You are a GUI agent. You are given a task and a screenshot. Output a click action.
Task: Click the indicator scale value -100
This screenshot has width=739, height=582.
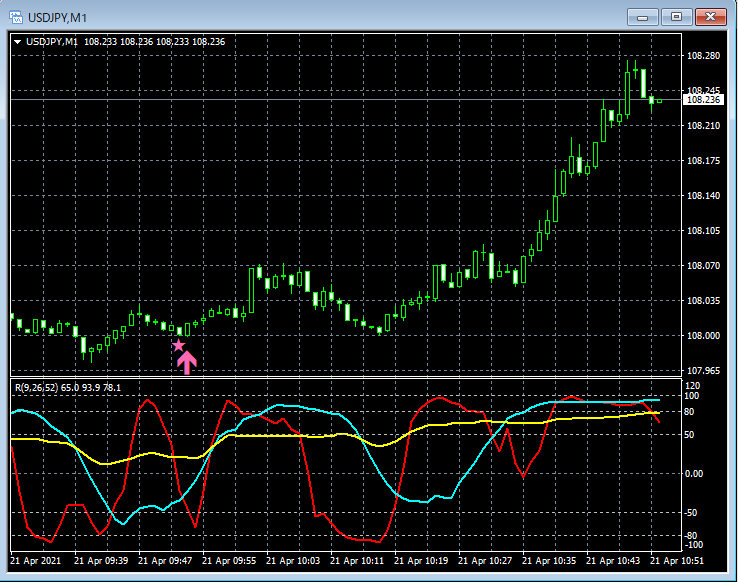click(694, 545)
